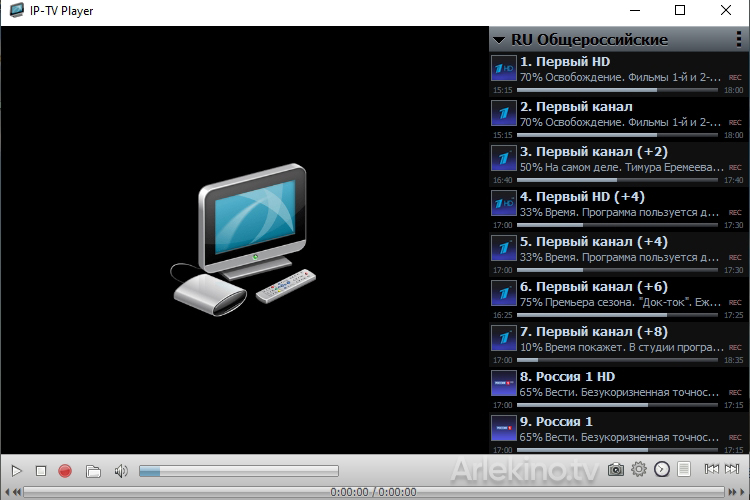Open the scheduler clock icon
This screenshot has height=500, width=750.
pos(662,469)
